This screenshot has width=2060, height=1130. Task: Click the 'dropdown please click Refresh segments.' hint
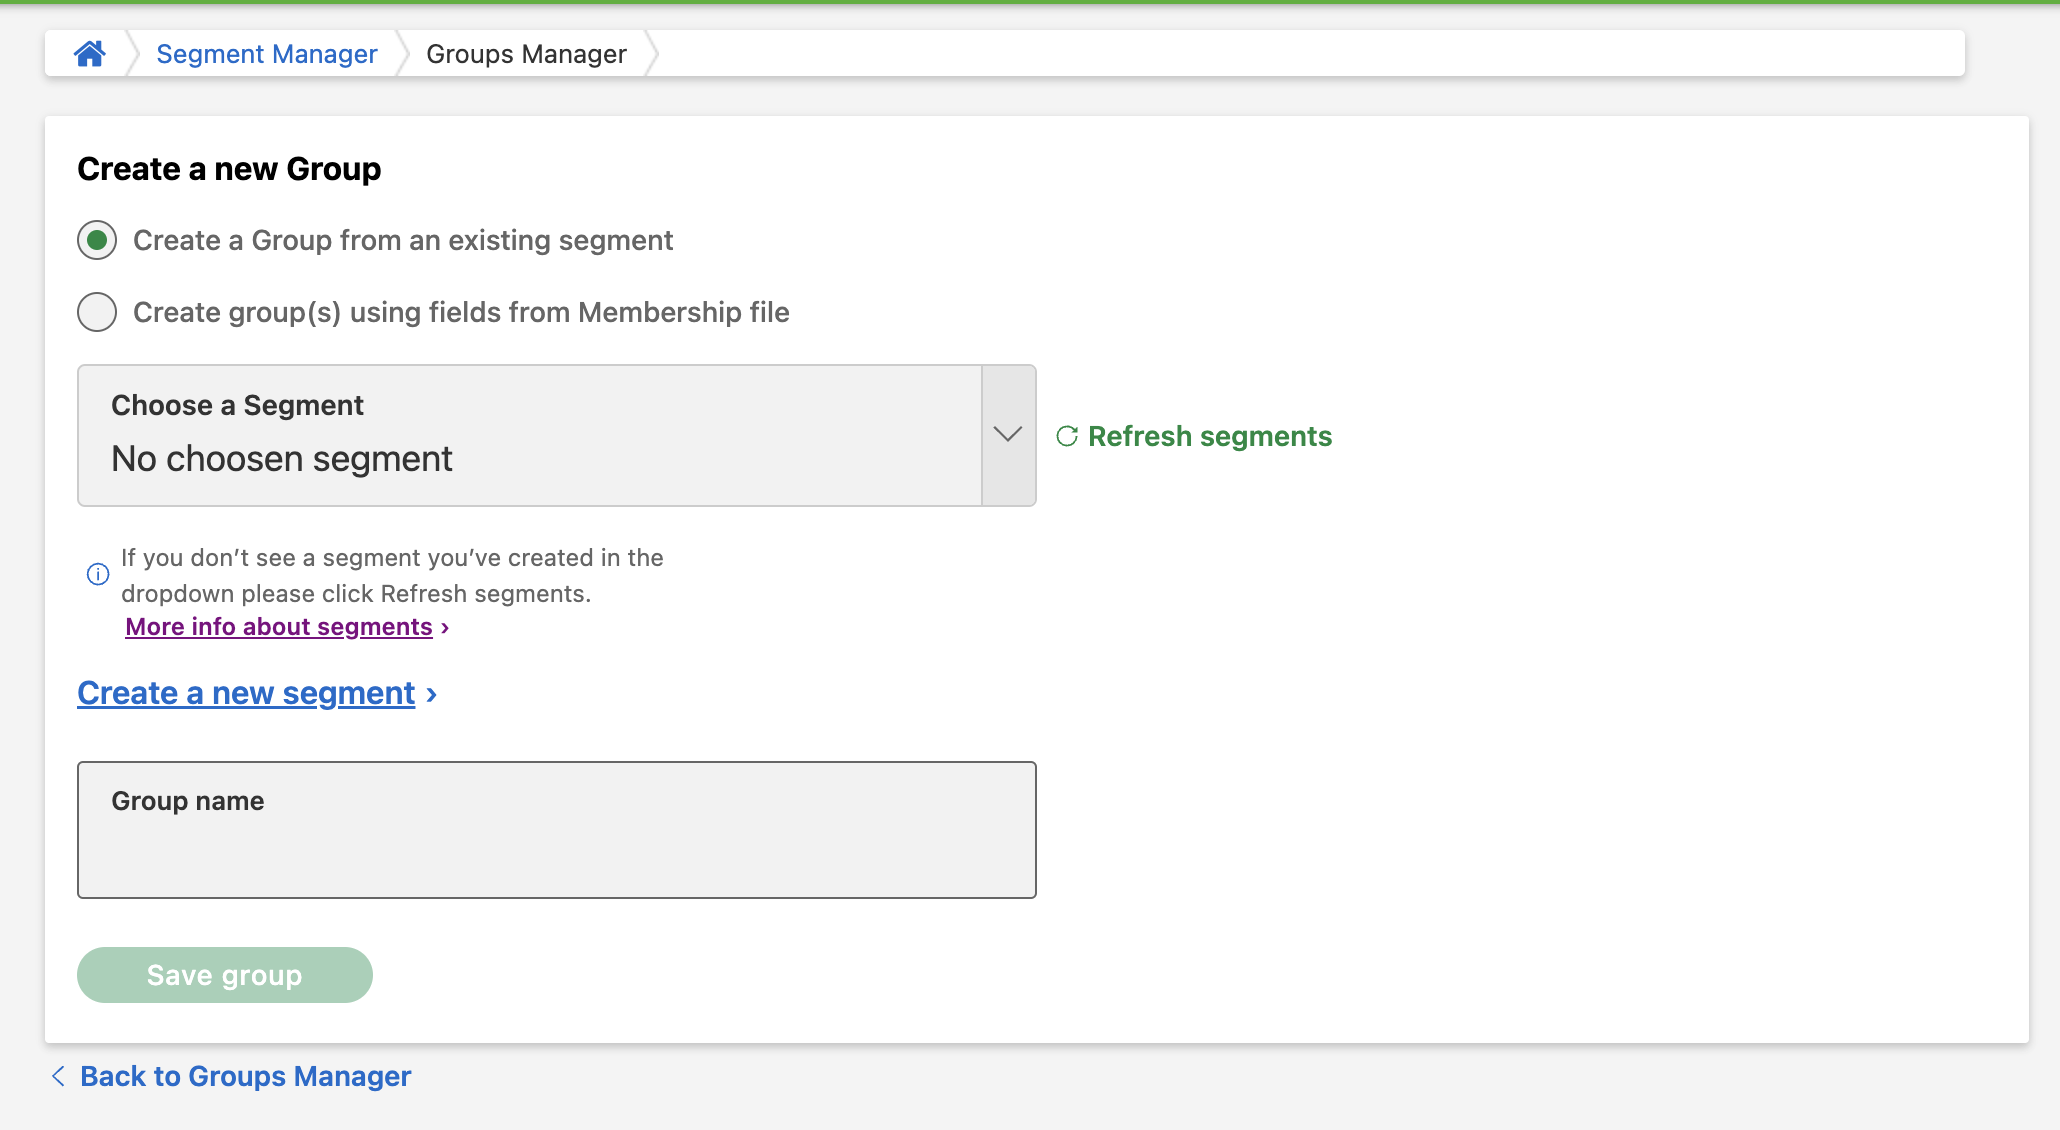click(x=356, y=594)
